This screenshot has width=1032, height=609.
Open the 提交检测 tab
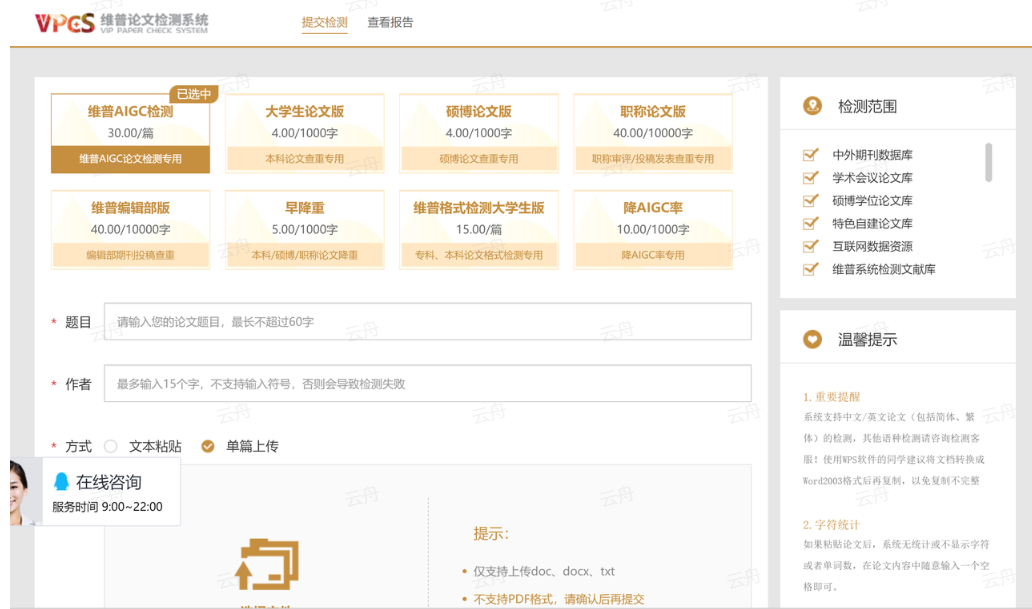click(324, 22)
